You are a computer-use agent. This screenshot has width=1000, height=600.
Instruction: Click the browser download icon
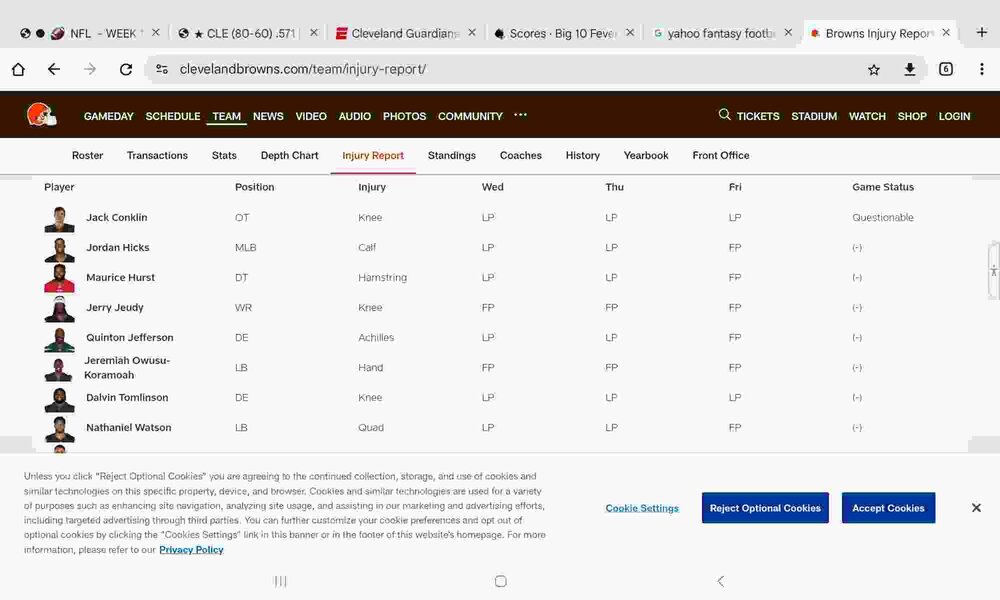(x=909, y=70)
